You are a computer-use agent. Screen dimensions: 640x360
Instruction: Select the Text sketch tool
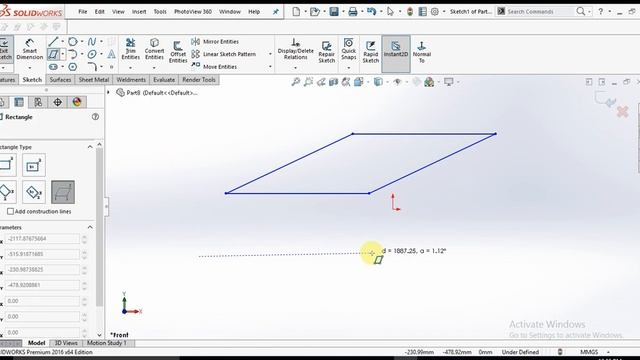pos(111,54)
